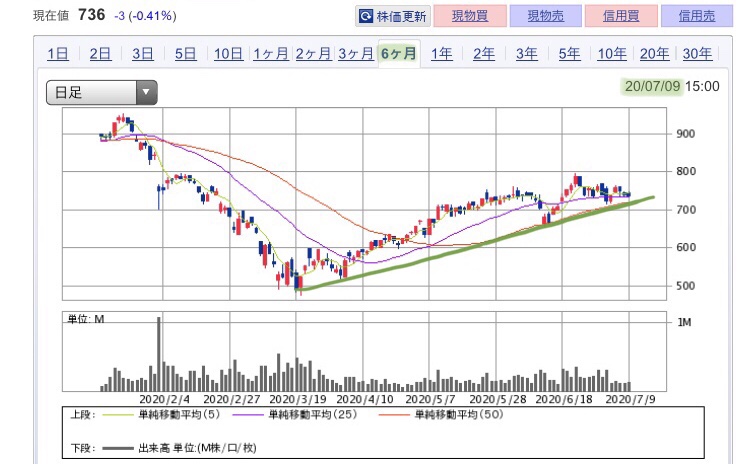Select the 30年 period tab
Viewport: 739px width, 464px height.
coord(697,54)
